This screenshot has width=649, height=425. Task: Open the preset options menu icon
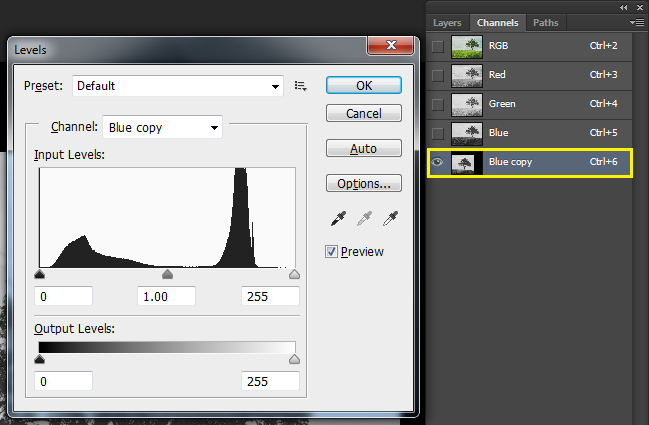[x=300, y=87]
